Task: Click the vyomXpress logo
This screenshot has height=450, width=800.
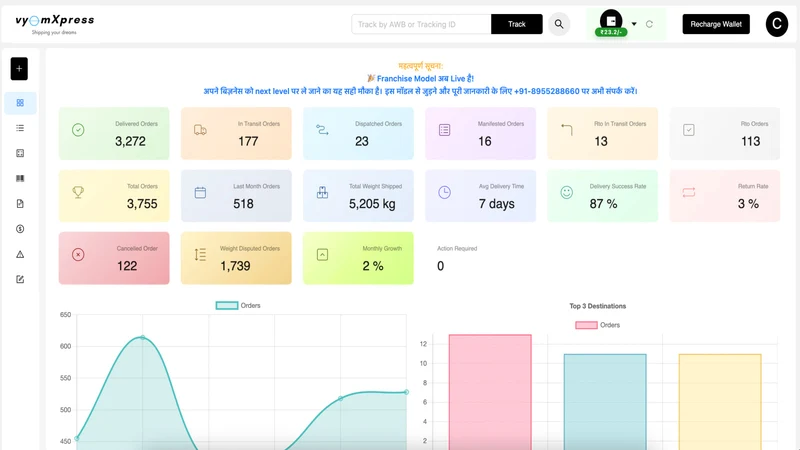Action: coord(55,23)
